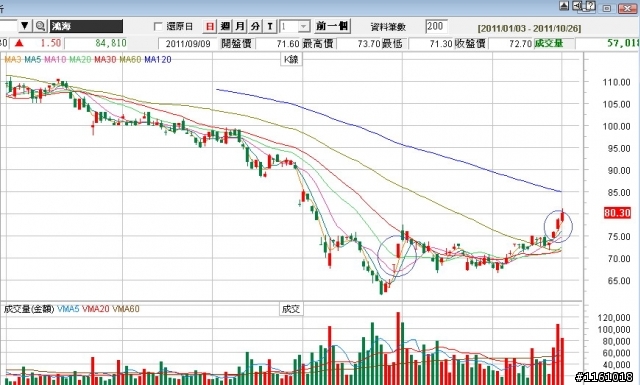Click the green 成交量 label

pos(549,43)
